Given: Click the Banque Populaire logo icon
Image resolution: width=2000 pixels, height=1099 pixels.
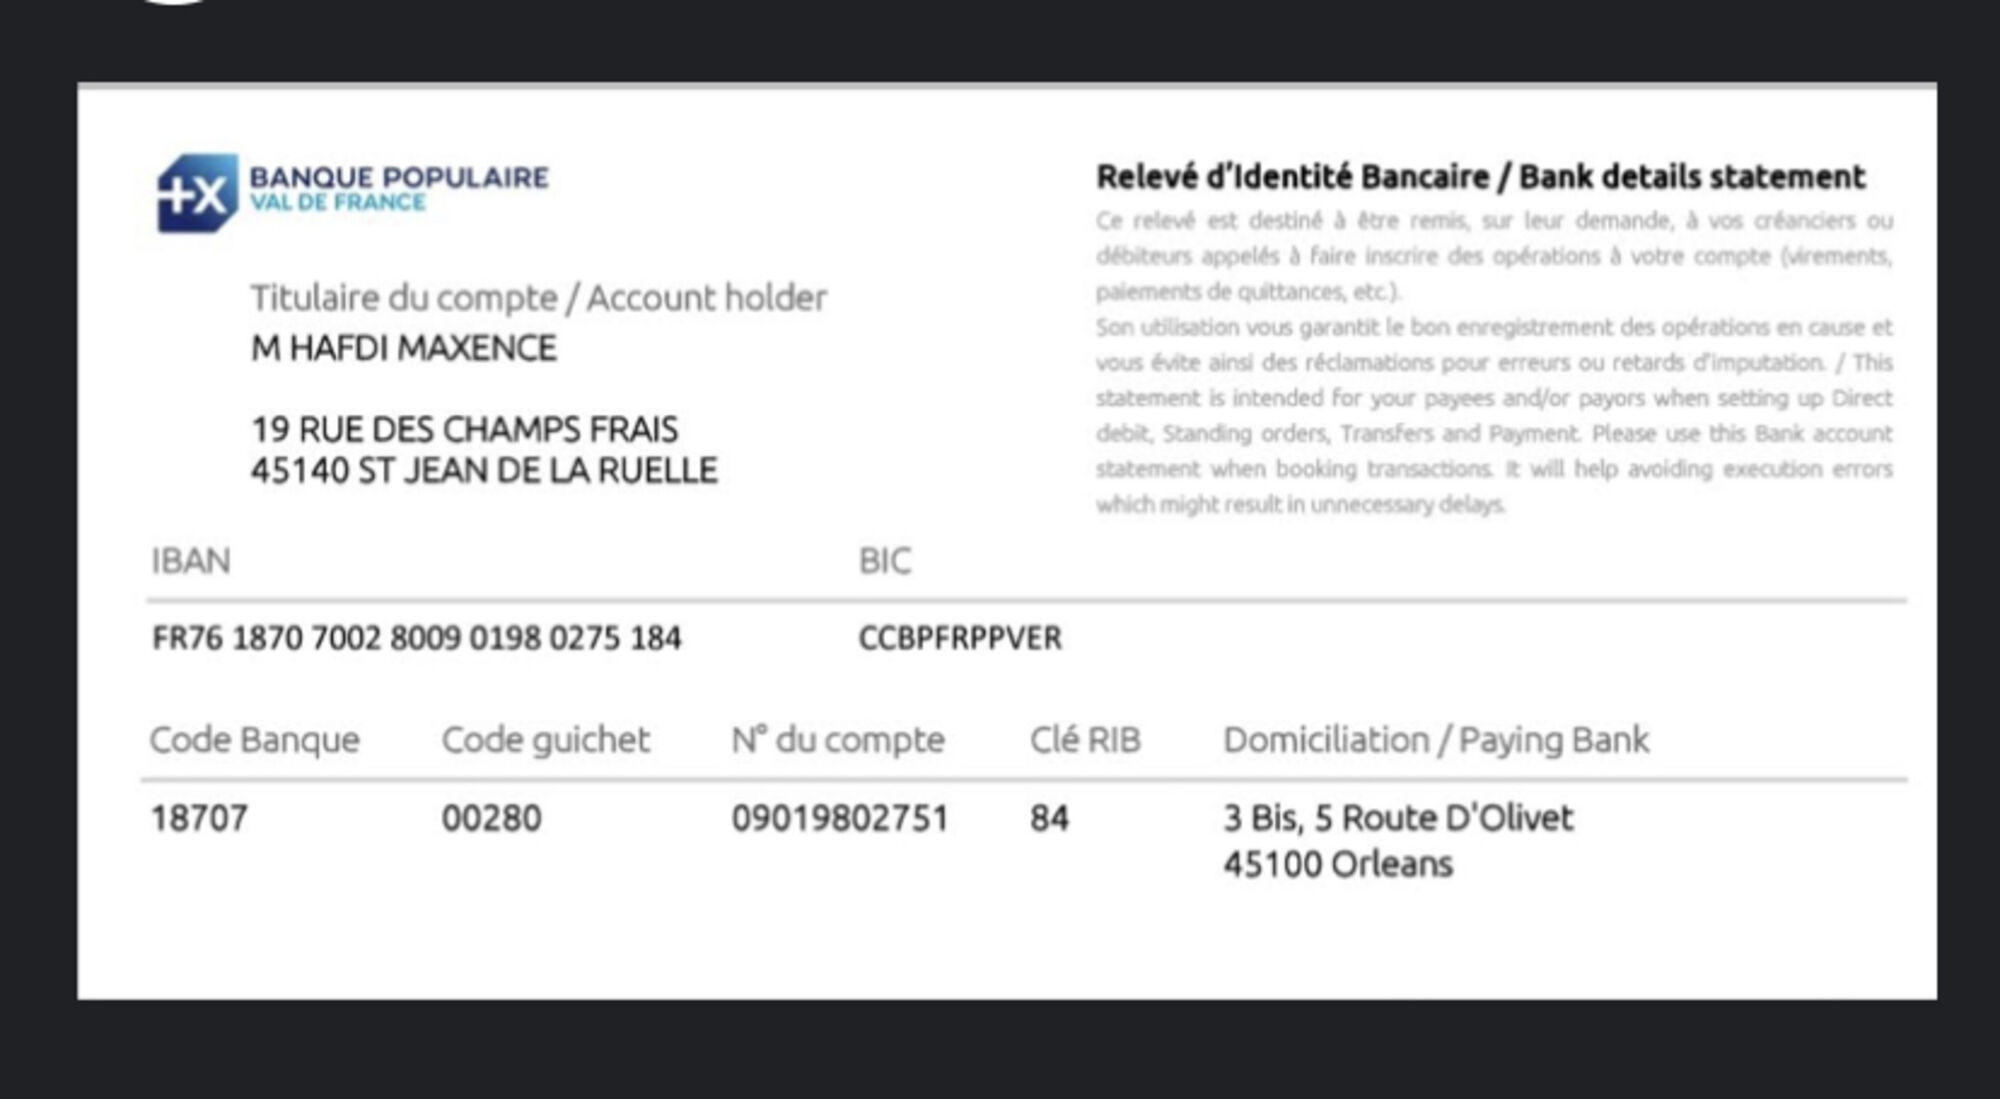Looking at the screenshot, I should (x=197, y=193).
